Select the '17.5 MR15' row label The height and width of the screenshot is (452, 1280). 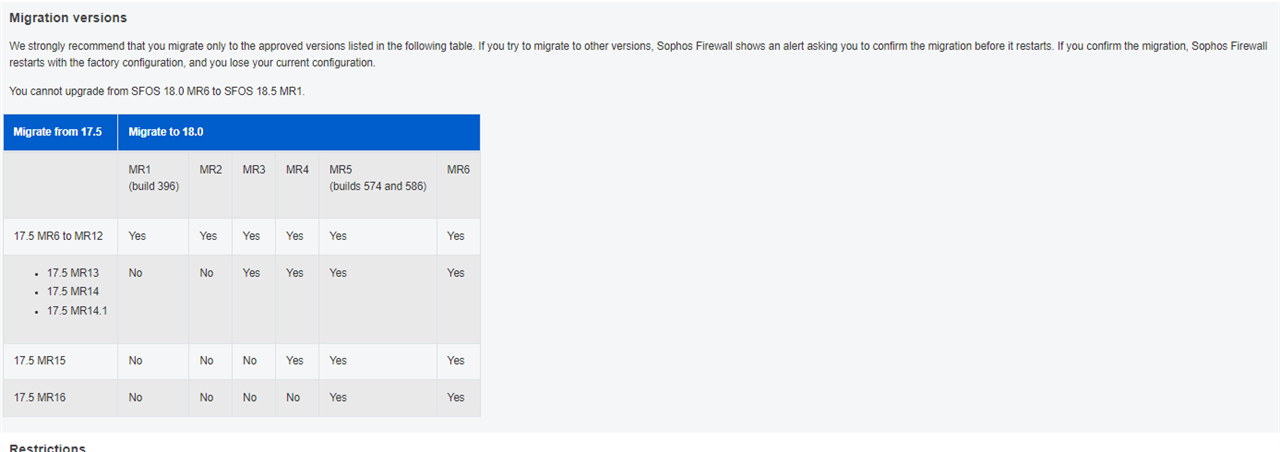tap(40, 360)
